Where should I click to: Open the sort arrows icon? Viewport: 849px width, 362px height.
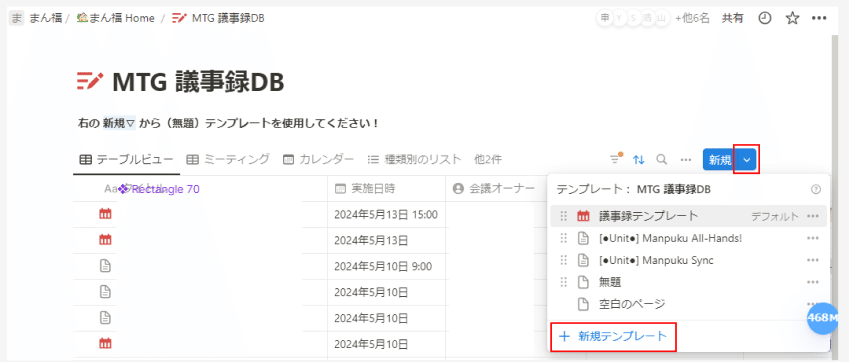tap(639, 160)
